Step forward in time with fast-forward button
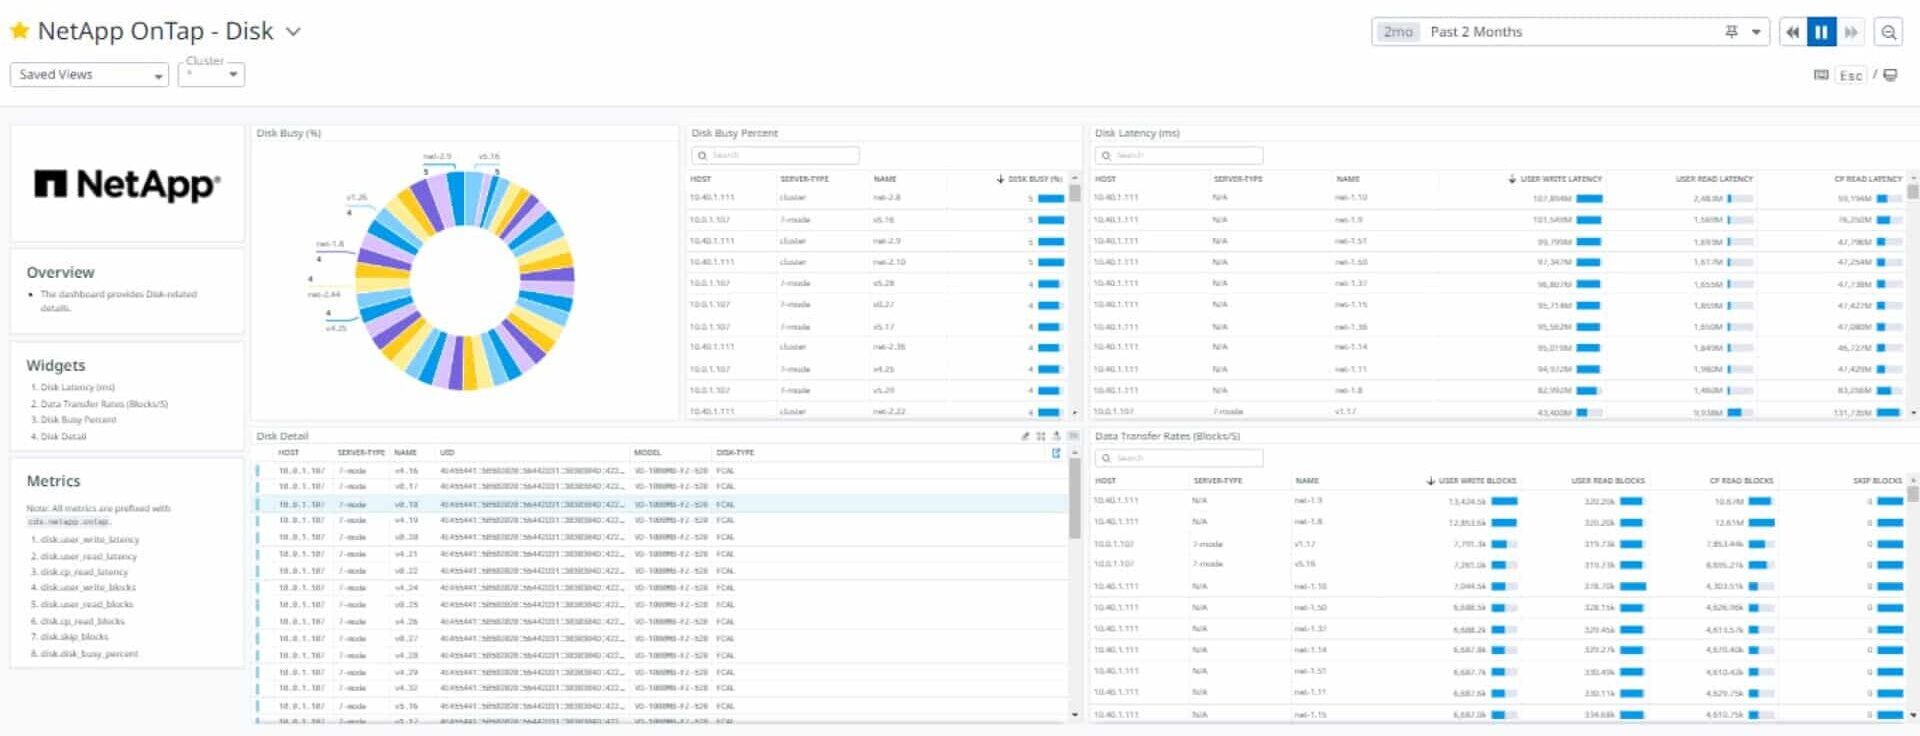The image size is (1920, 736). pyautogui.click(x=1851, y=32)
